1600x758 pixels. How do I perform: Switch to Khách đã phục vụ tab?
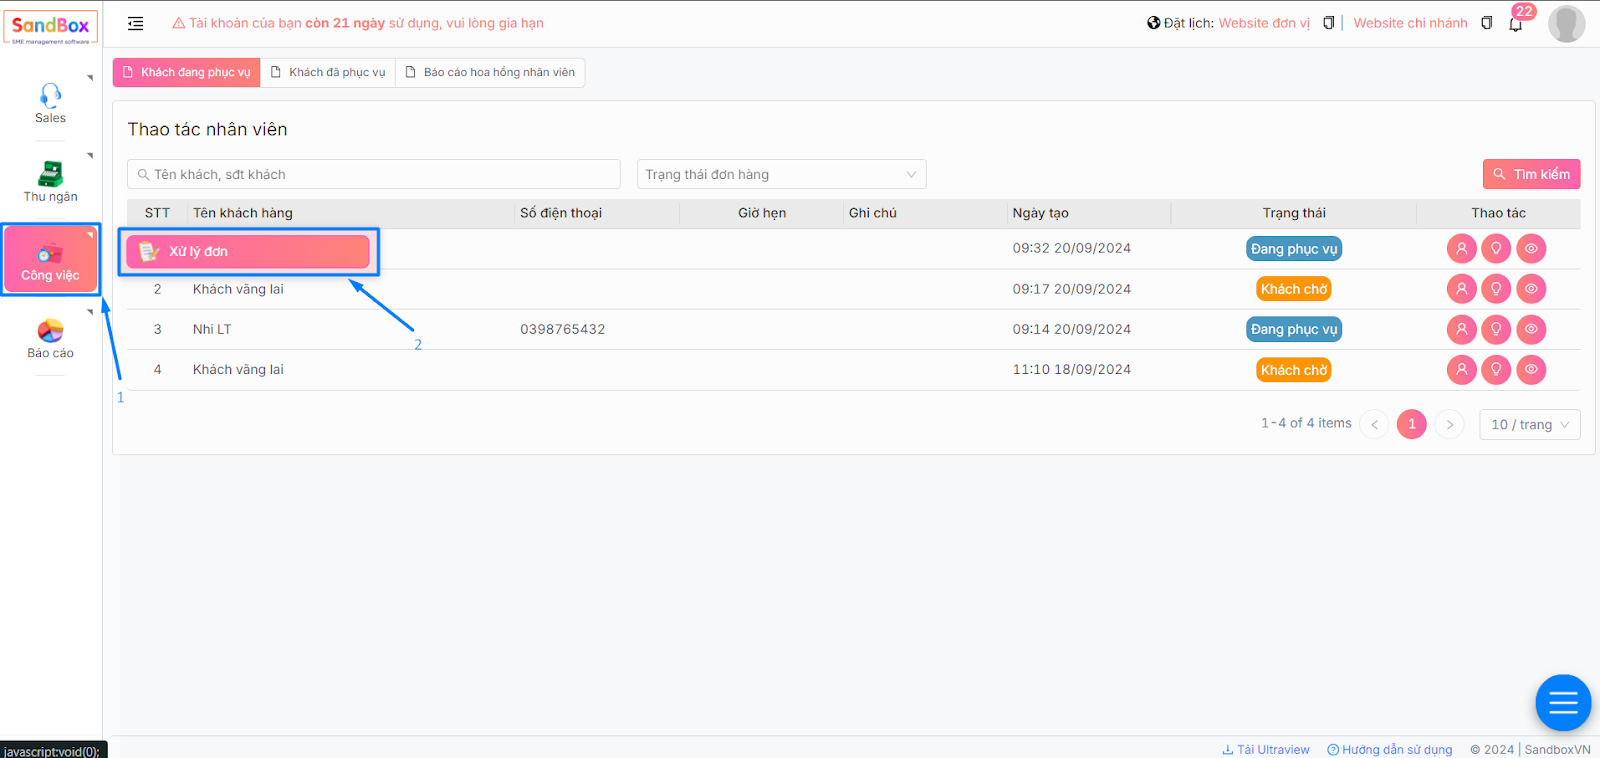click(328, 72)
